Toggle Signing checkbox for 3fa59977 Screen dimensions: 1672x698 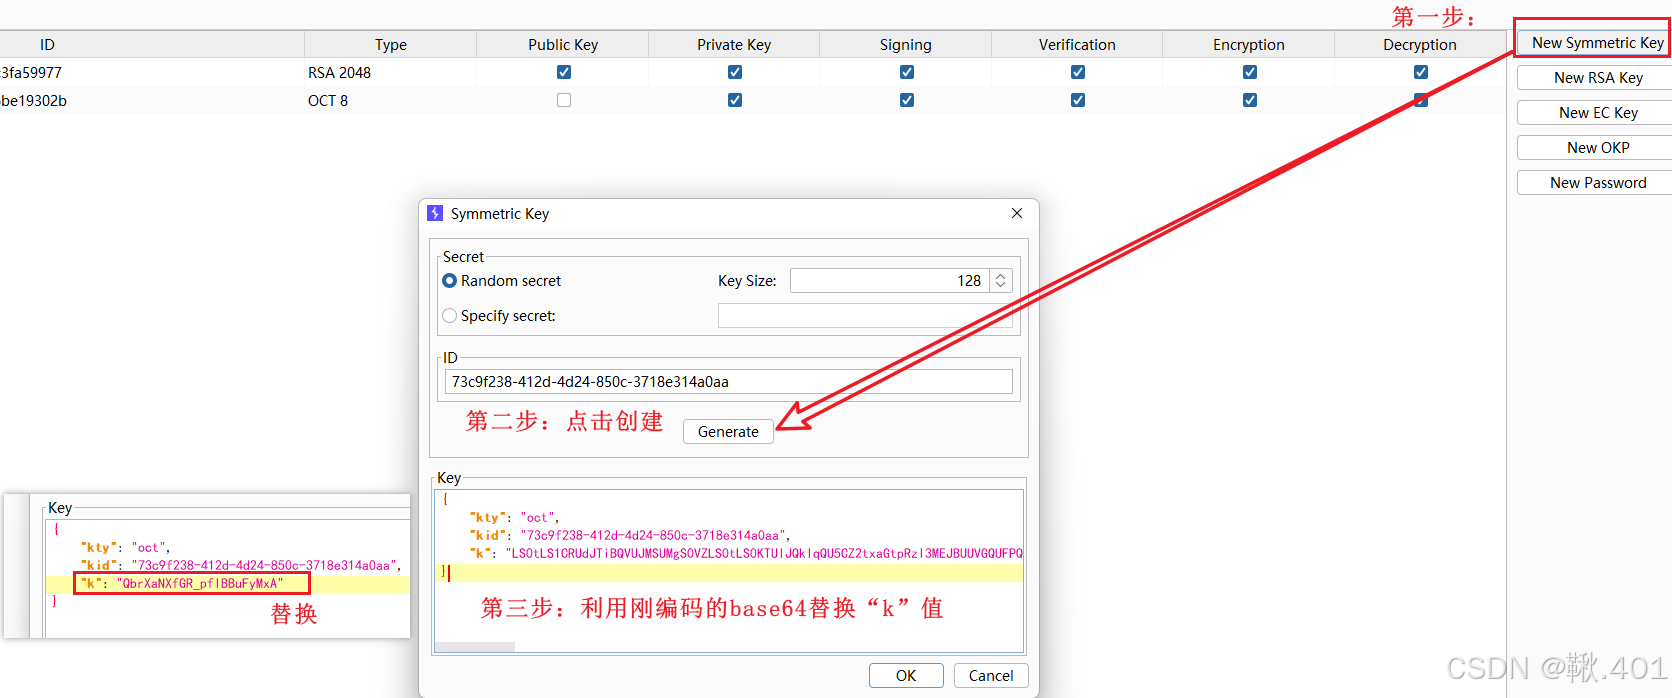click(907, 72)
